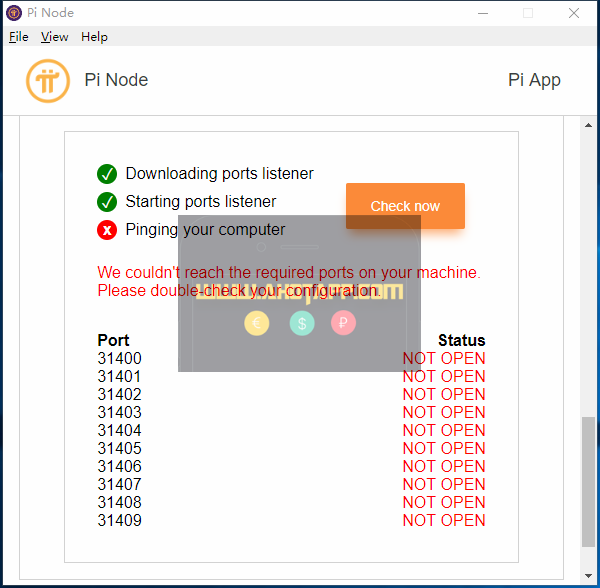Image resolution: width=600 pixels, height=588 pixels.
Task: Close the Pi Node window
Action: (574, 13)
